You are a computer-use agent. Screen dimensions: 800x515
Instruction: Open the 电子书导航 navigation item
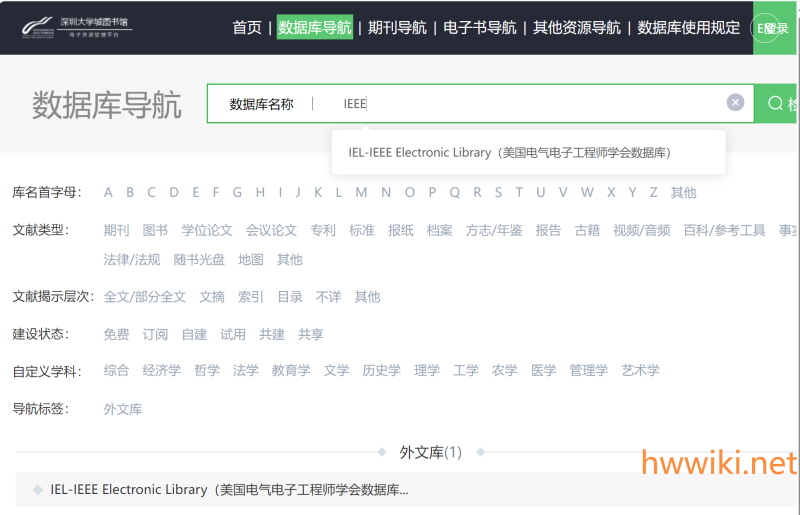[x=480, y=28]
